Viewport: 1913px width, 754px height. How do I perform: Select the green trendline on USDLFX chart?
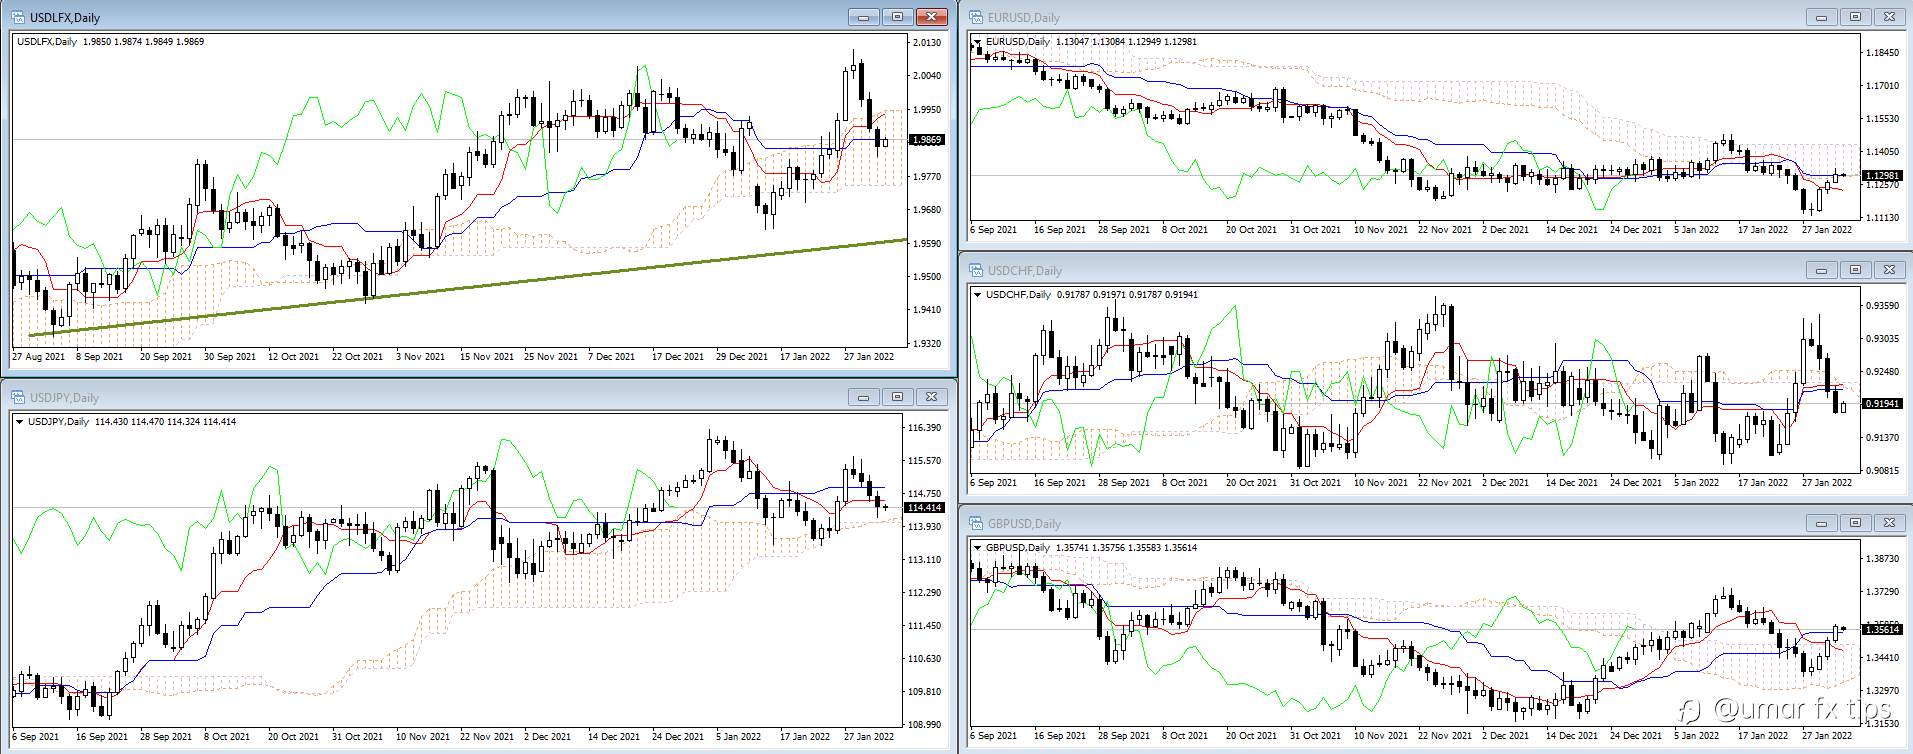coord(468,287)
